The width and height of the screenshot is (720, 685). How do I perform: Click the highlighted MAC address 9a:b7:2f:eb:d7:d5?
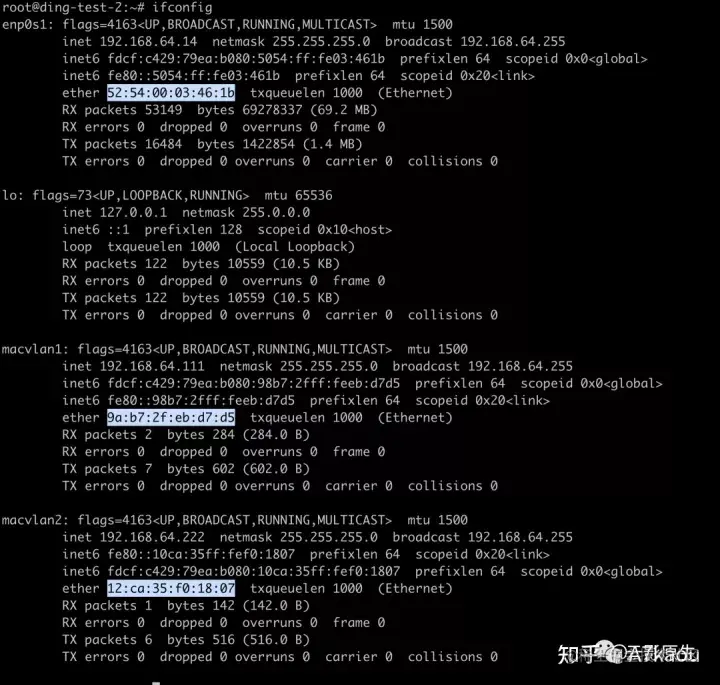click(171, 417)
